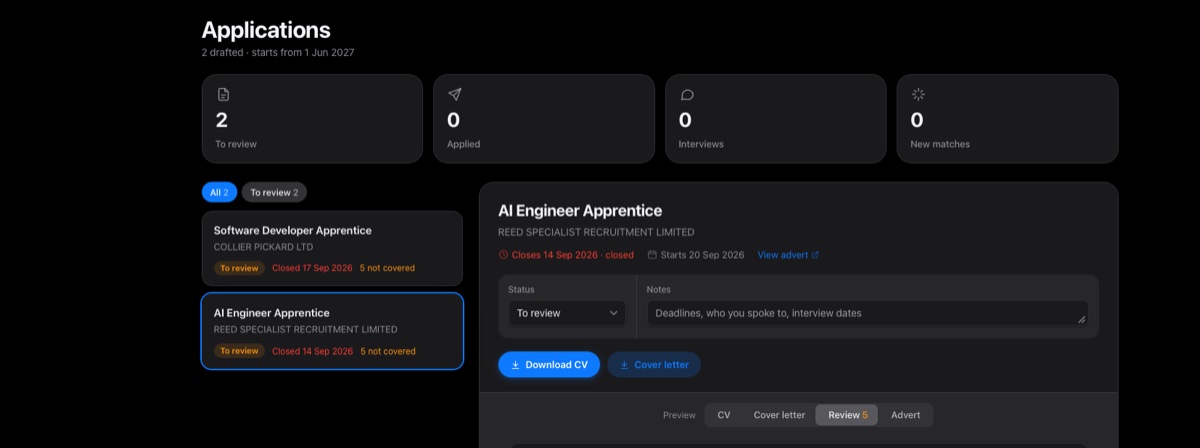Click the Closed 17 Sep 2026 text
The image size is (1200, 448).
pos(312,268)
